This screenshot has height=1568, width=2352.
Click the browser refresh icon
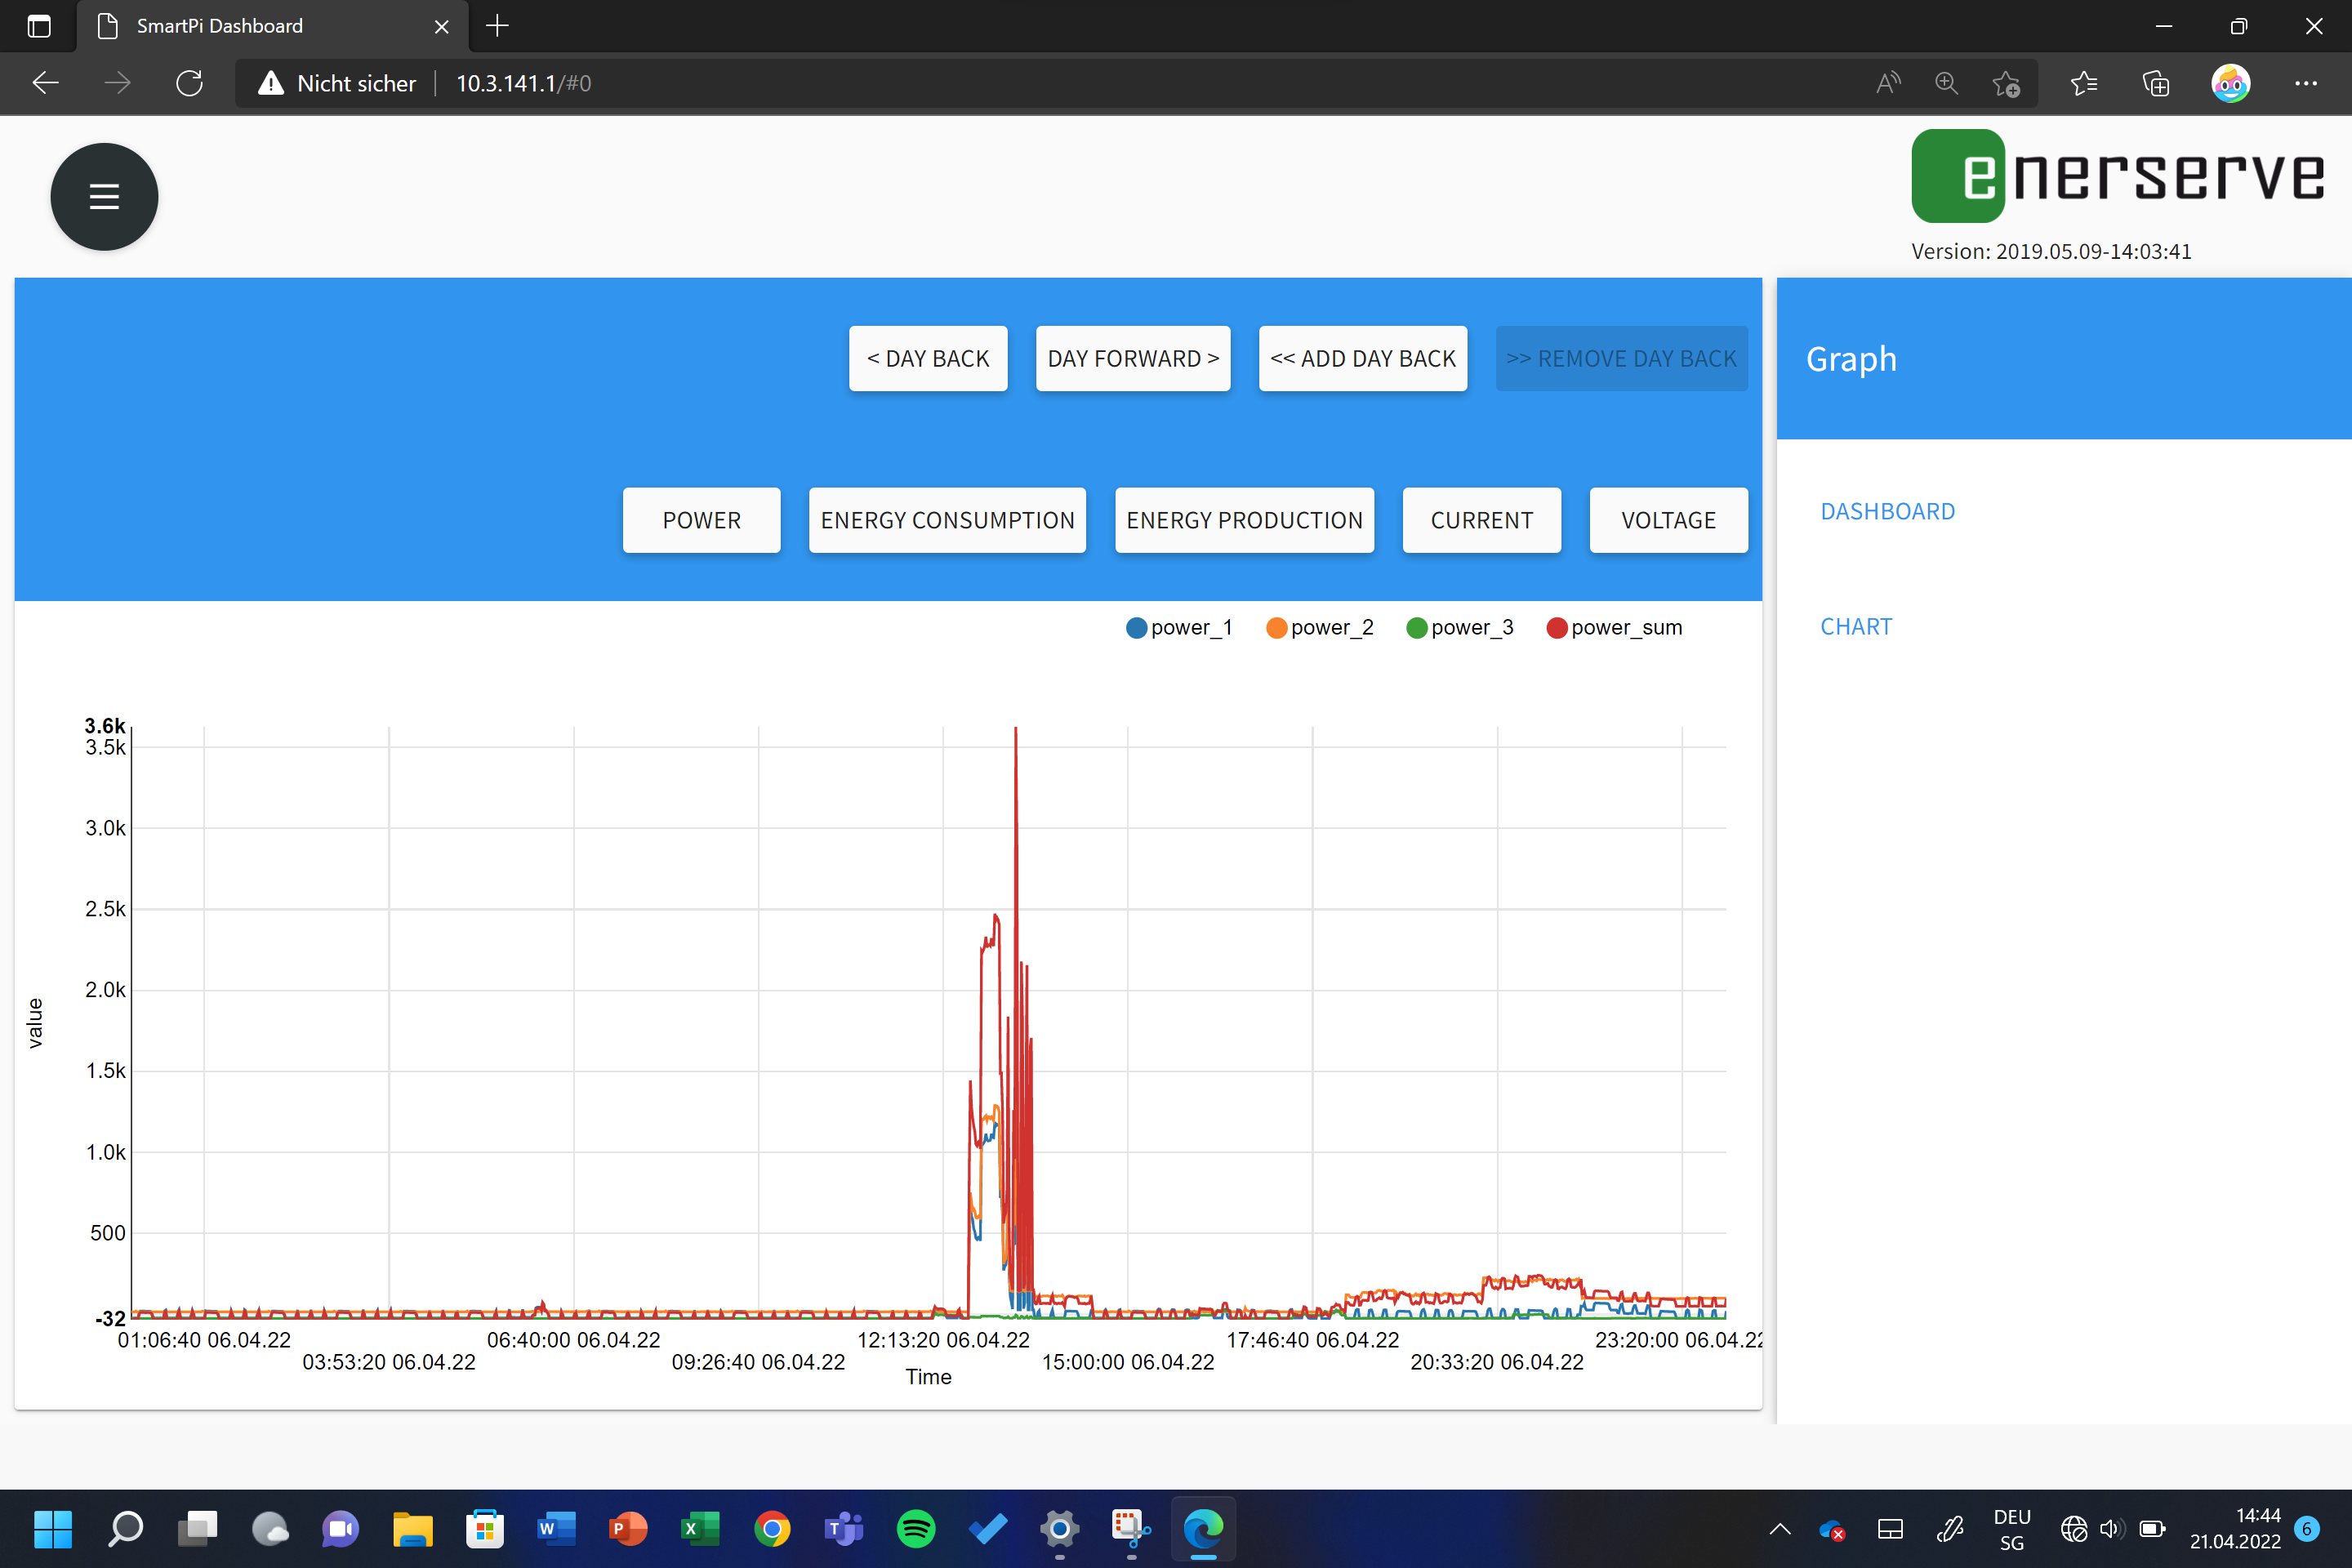[x=189, y=83]
